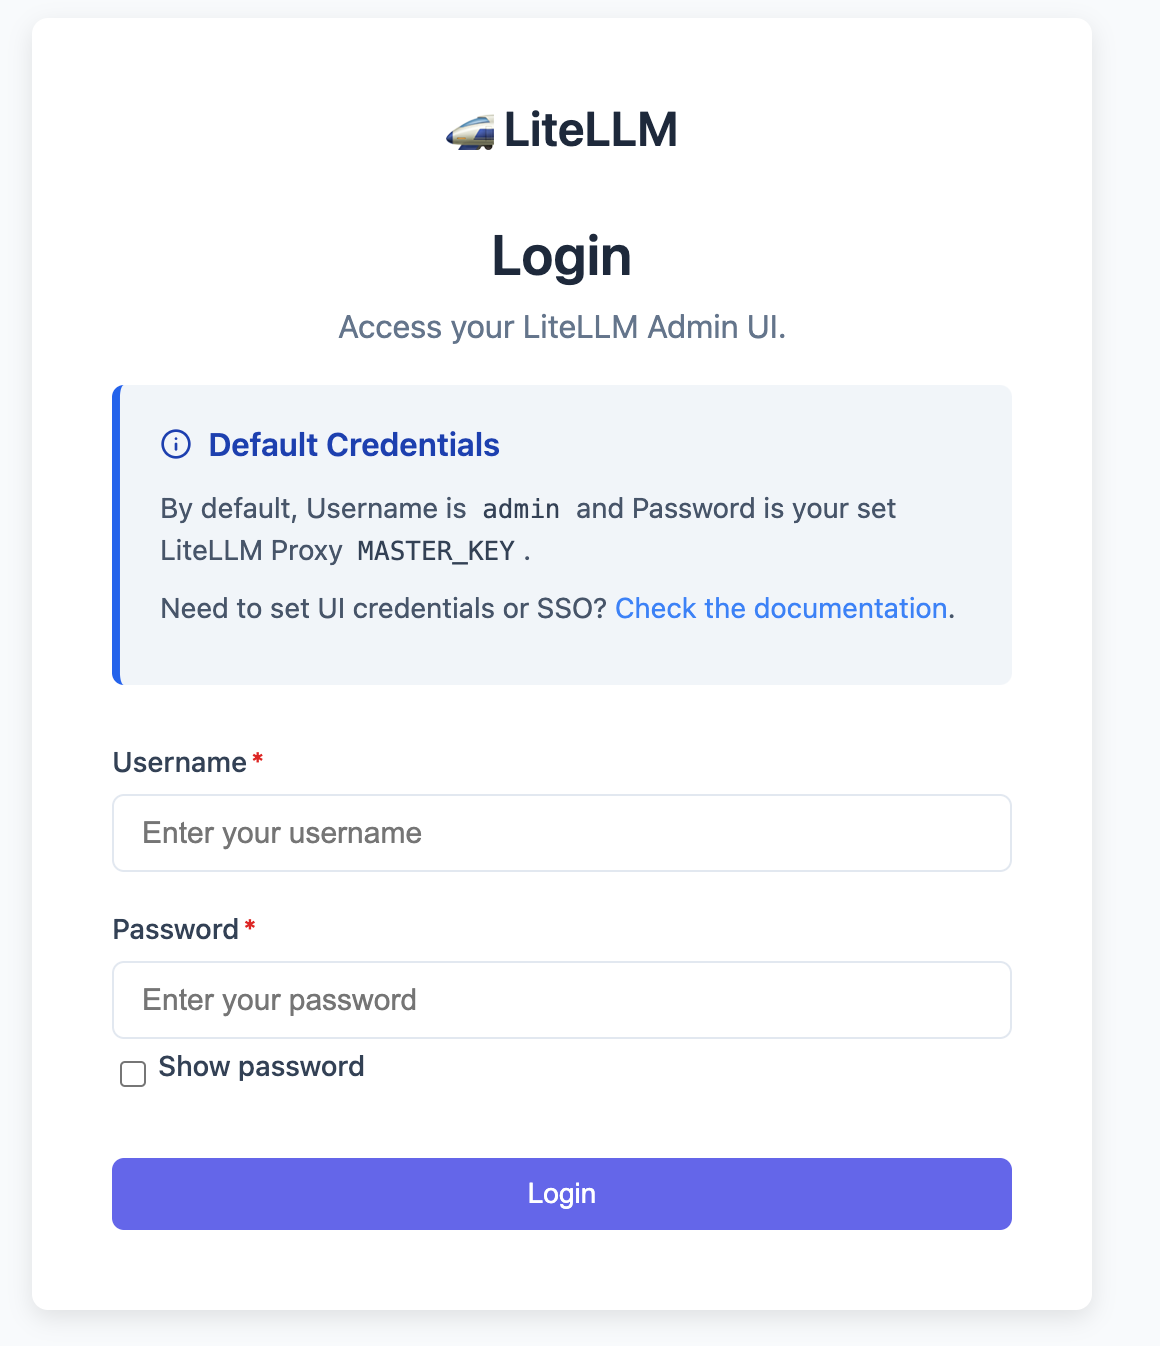Click the blue accent bar of info box
This screenshot has height=1346, width=1160.
pos(116,535)
